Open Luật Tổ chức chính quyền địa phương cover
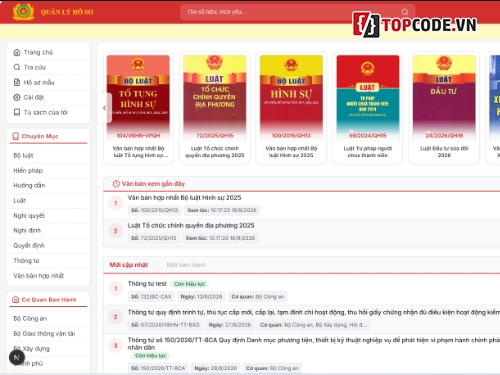This screenshot has width=500, height=375. (x=215, y=97)
